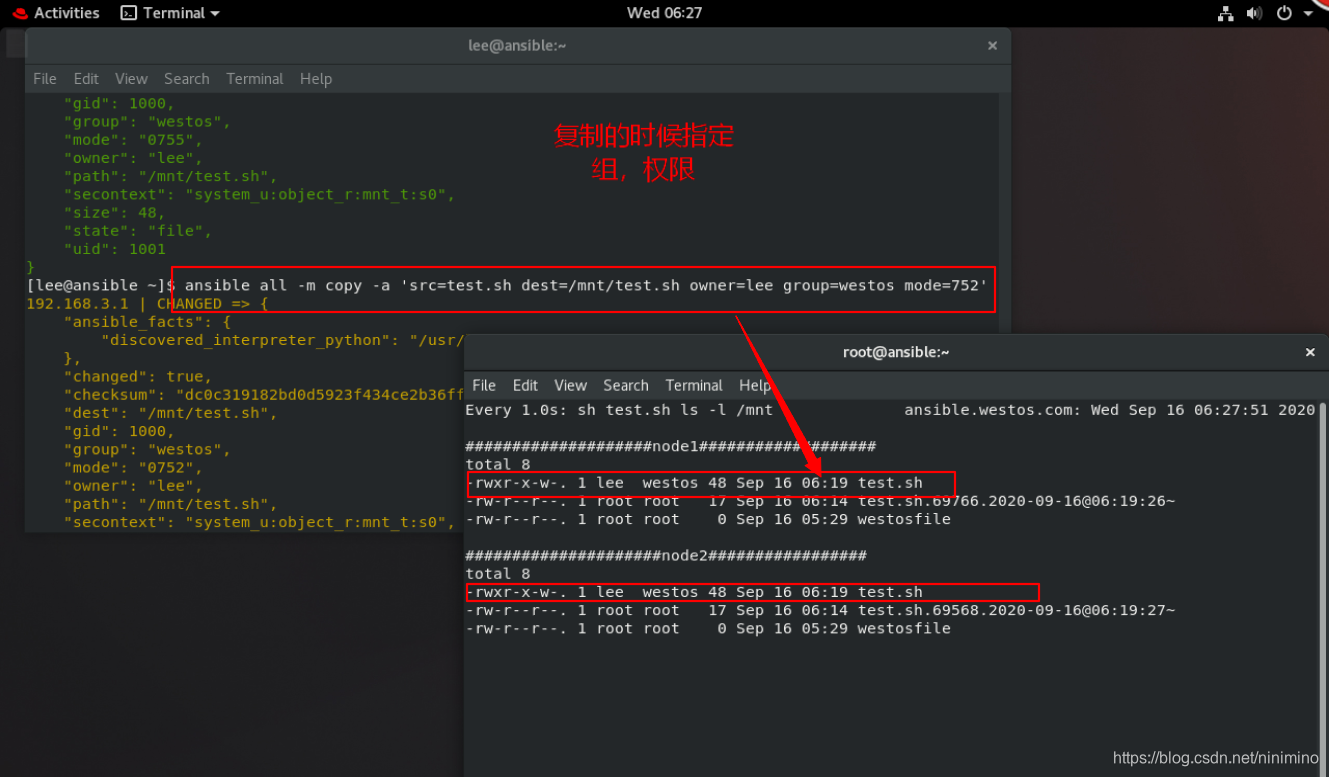
Task: Open Edit menu in root@ansible terminal
Action: (x=525, y=385)
